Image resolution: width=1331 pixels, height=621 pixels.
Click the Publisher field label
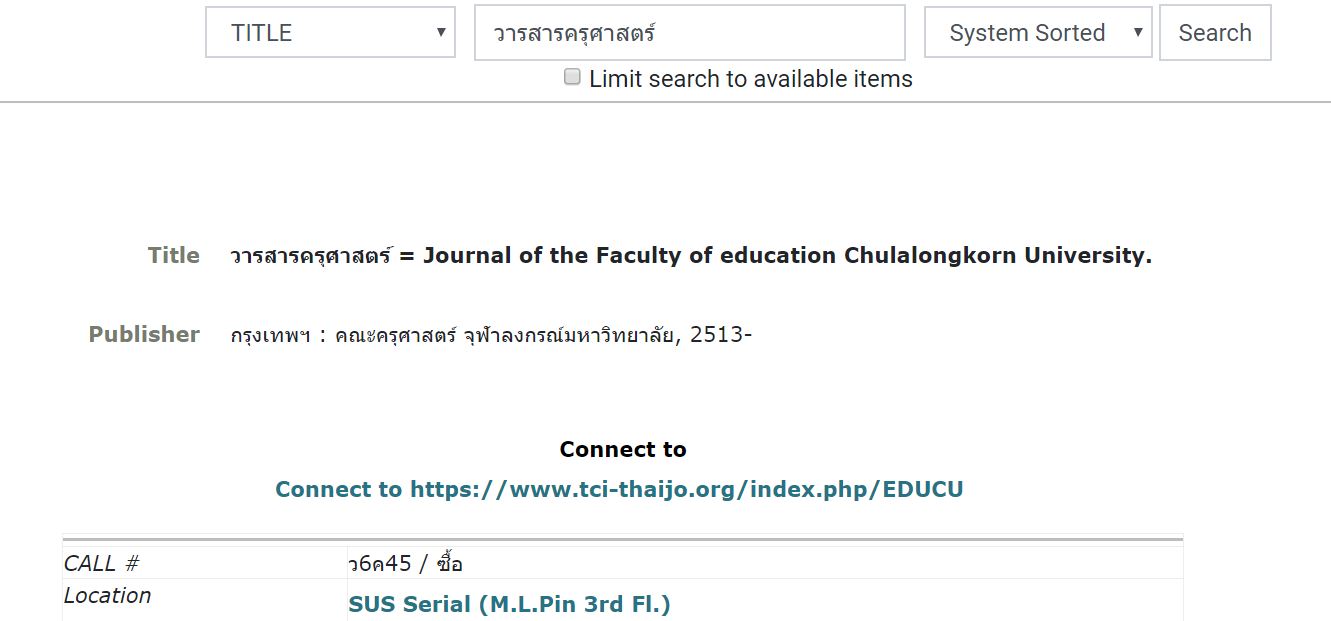[x=144, y=334]
